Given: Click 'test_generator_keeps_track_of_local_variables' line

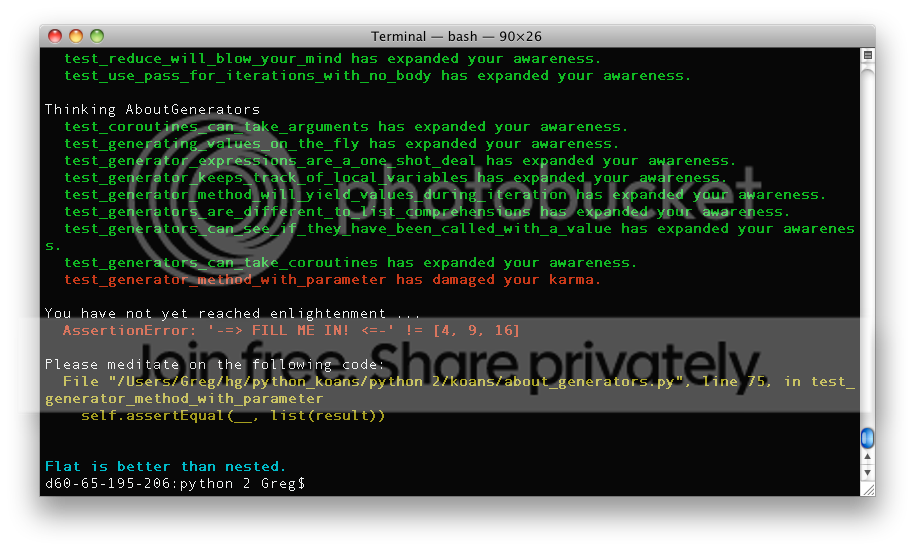Looking at the screenshot, I should tap(396, 177).
